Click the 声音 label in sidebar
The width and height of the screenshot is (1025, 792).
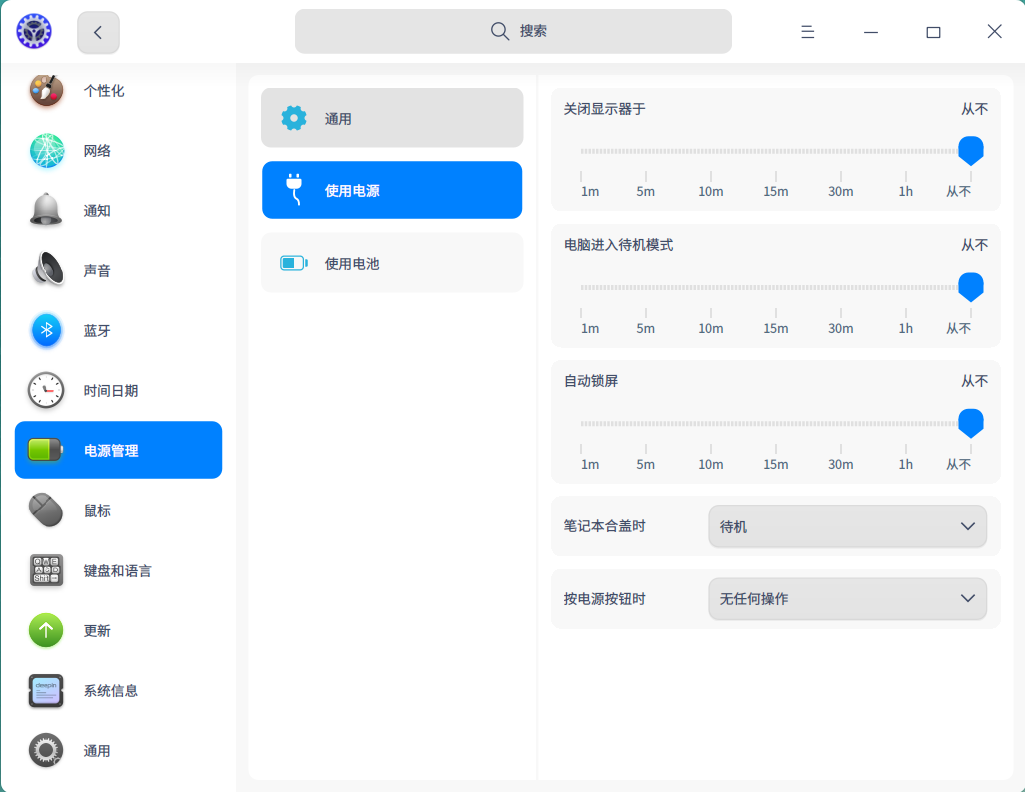point(97,271)
